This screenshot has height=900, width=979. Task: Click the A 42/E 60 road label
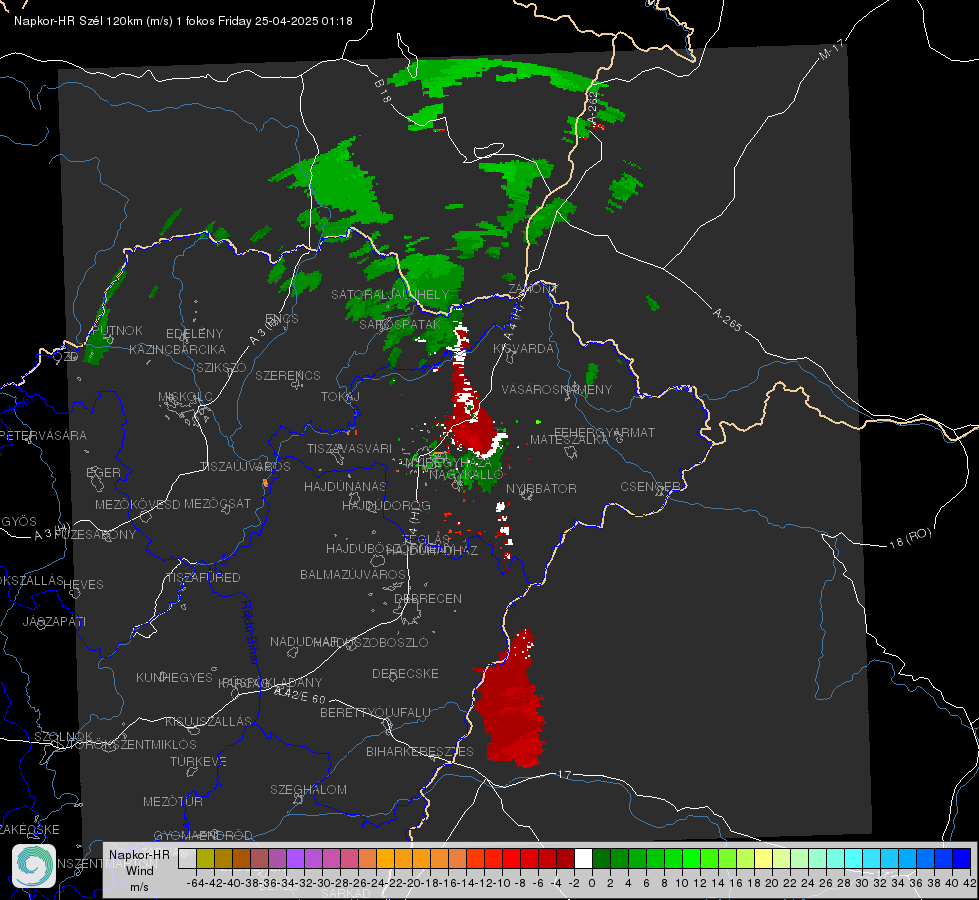point(300,695)
